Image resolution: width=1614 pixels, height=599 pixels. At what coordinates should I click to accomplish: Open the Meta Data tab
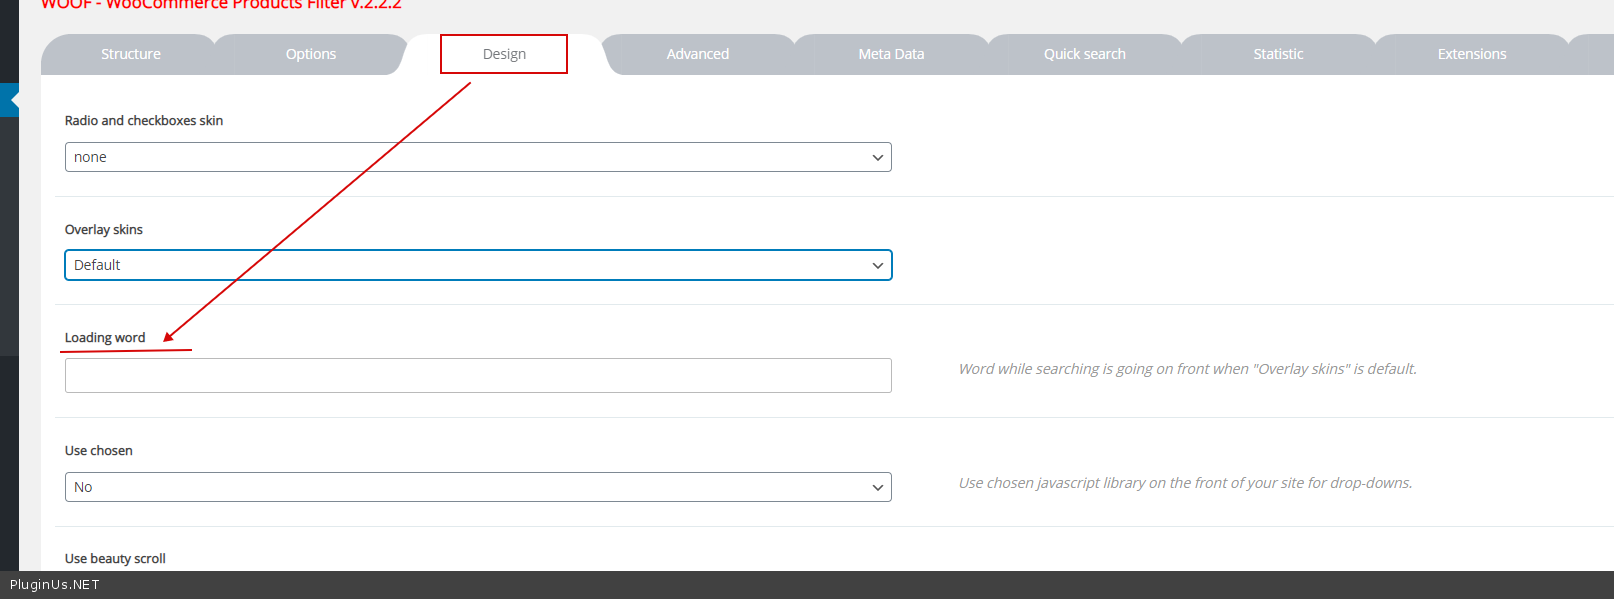coord(890,54)
